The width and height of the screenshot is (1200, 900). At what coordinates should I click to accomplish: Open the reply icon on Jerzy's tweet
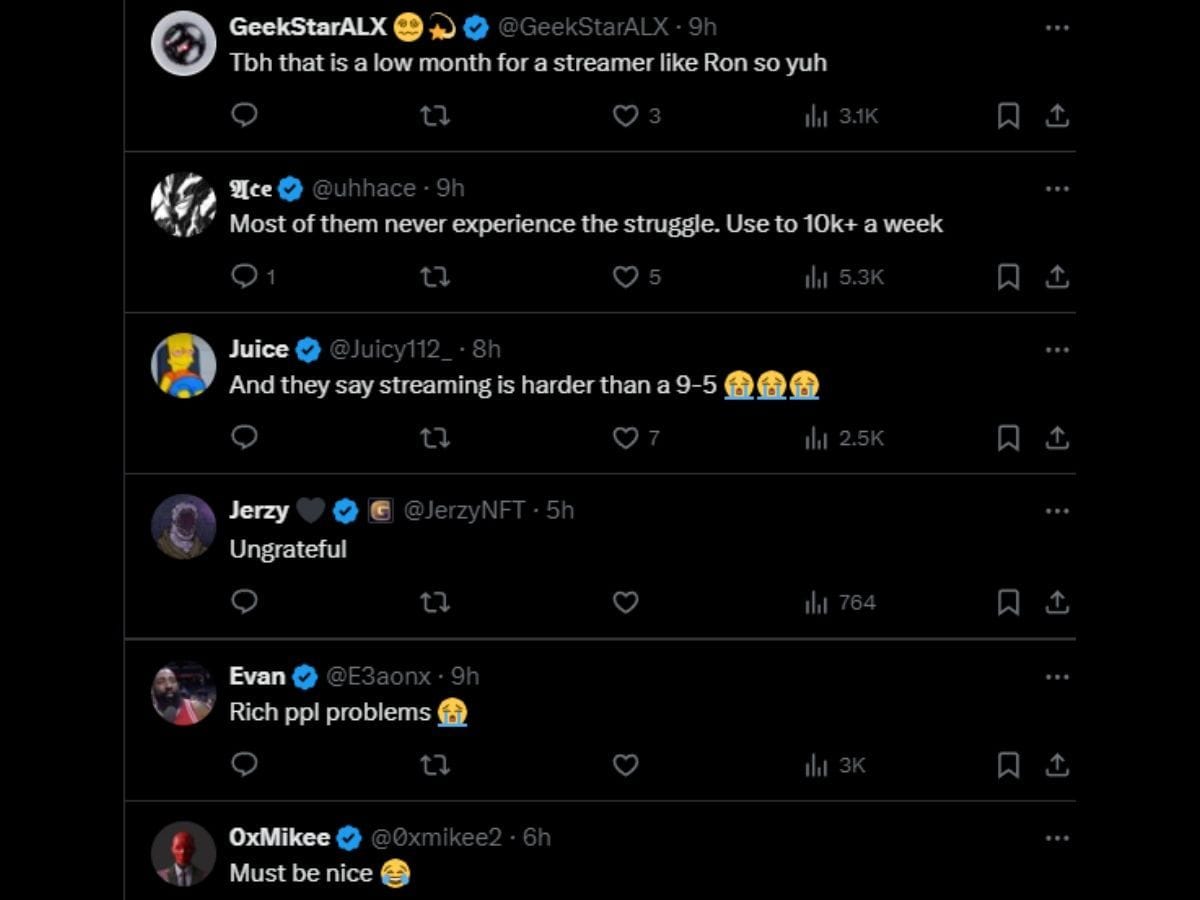tap(243, 602)
